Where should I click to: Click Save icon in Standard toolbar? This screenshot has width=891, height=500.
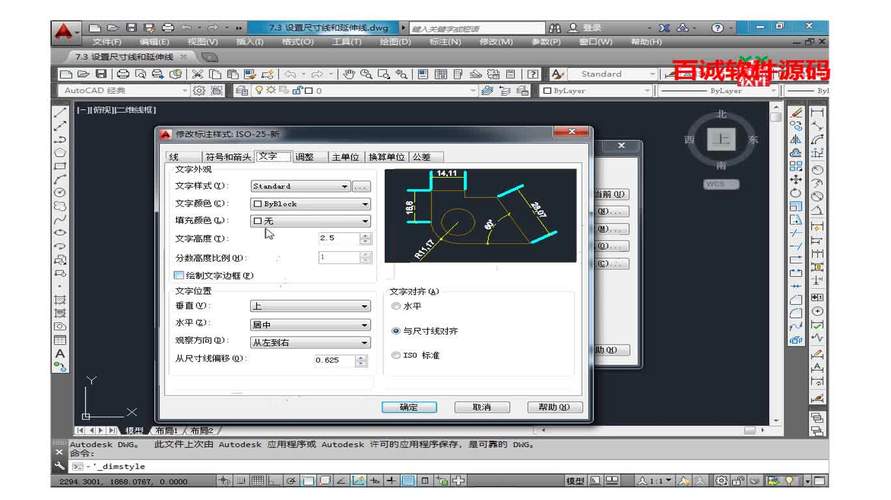click(x=101, y=74)
